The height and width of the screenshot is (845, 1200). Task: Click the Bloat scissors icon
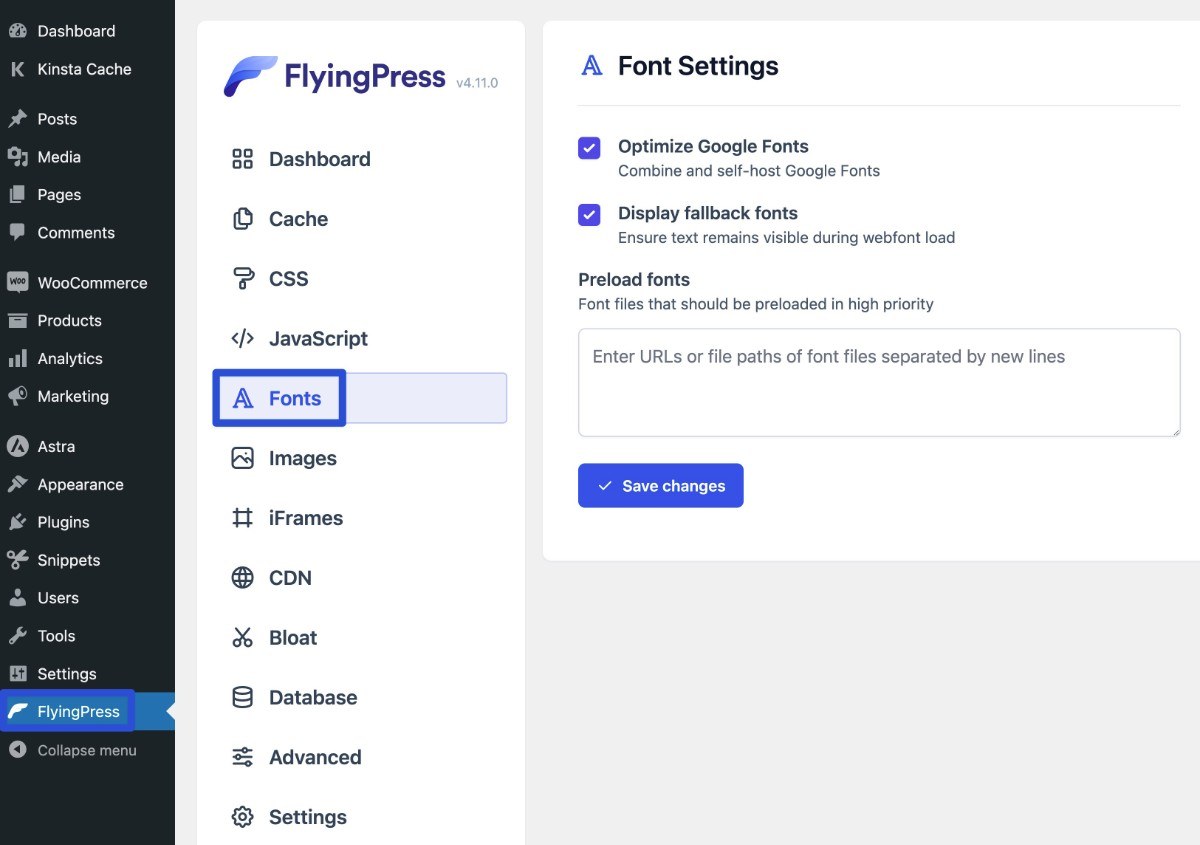(242, 637)
